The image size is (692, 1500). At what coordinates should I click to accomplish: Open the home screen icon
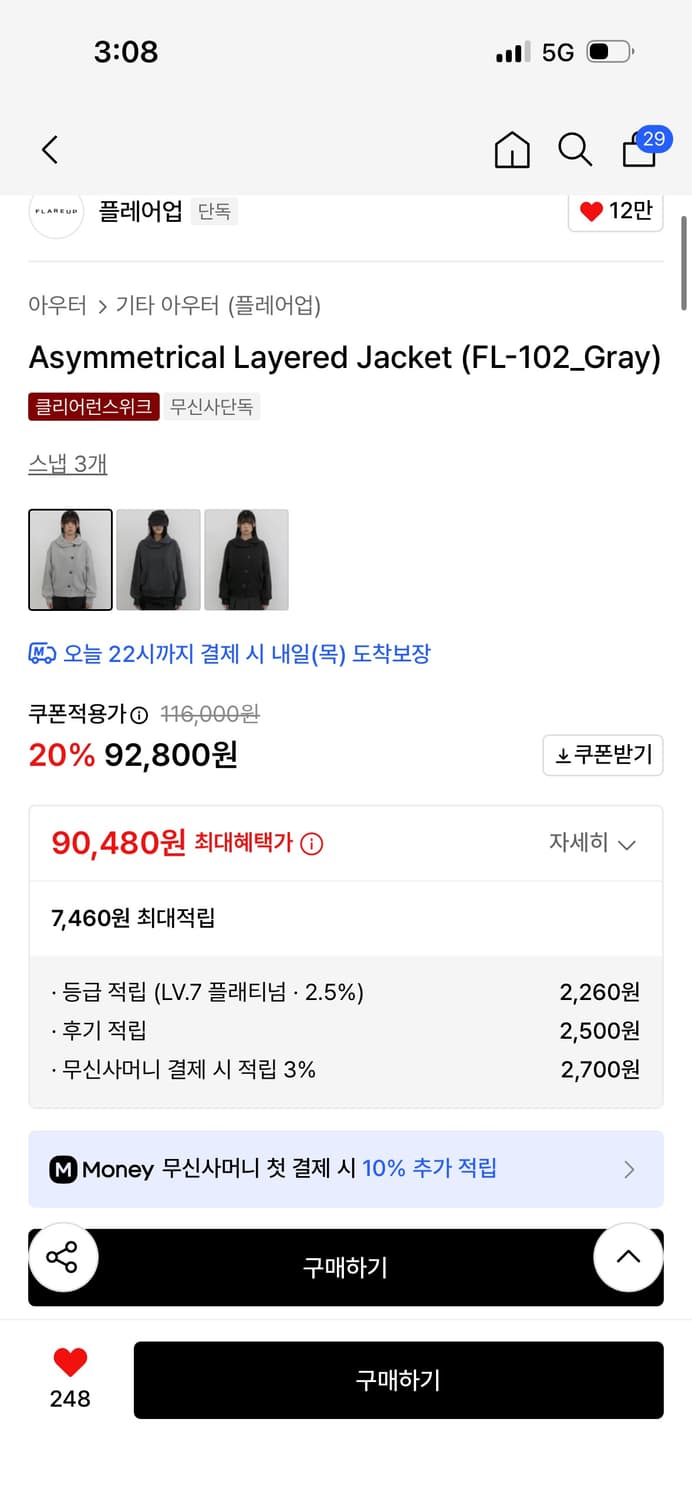coord(511,150)
